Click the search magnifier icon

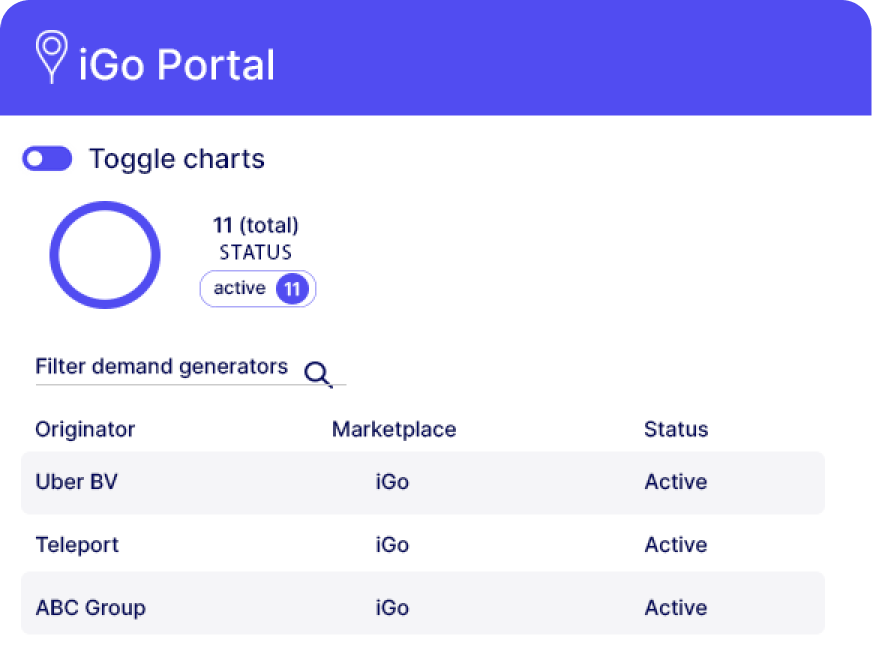317,374
